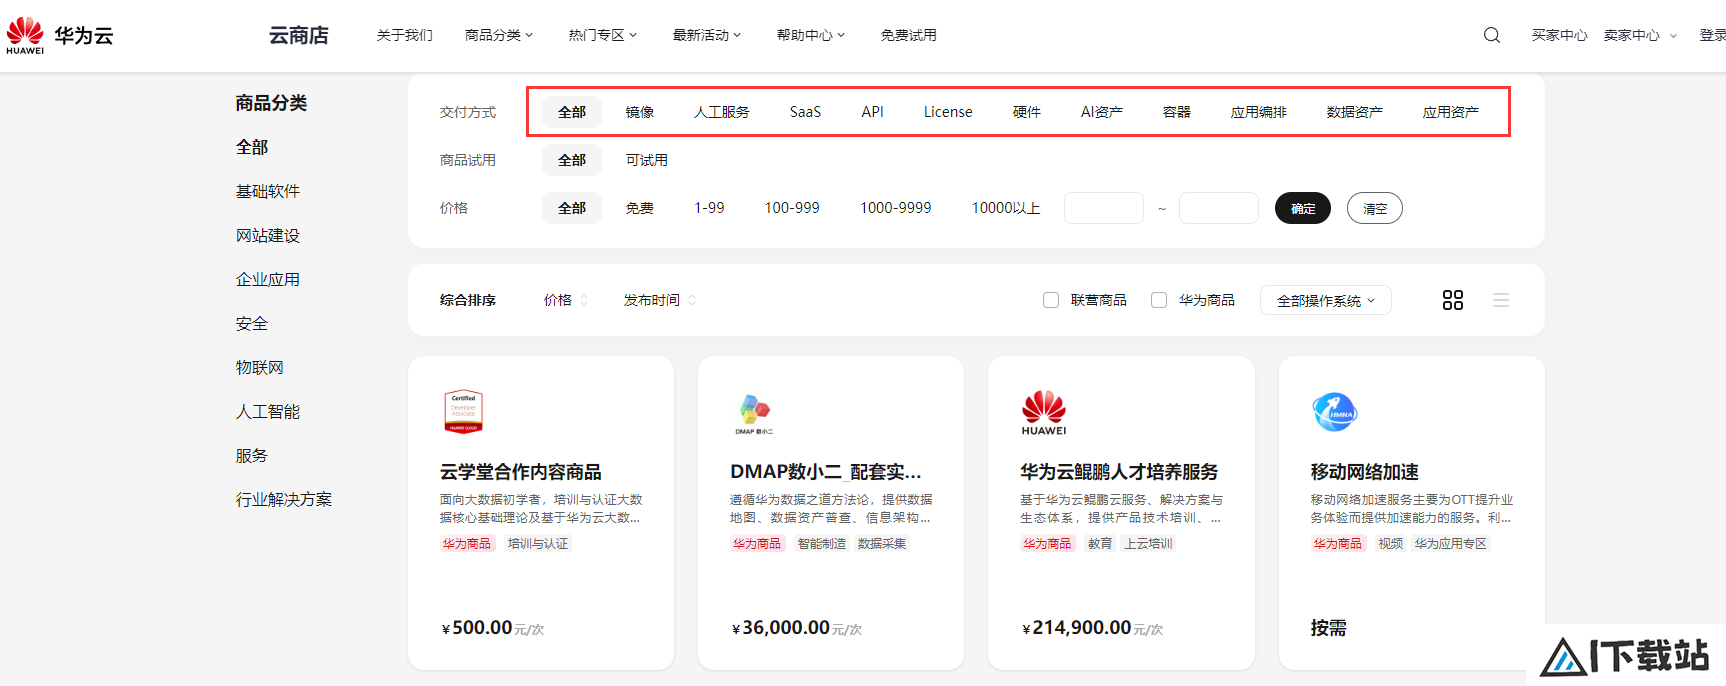Select 容器 delivery method

(1177, 112)
